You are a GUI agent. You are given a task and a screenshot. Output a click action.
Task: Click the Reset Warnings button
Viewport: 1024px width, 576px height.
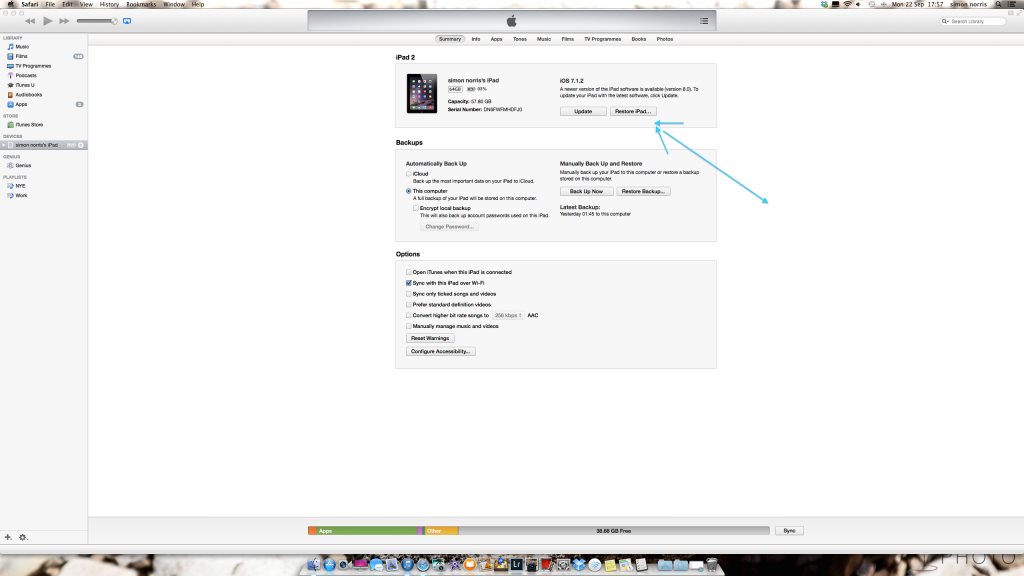point(430,338)
